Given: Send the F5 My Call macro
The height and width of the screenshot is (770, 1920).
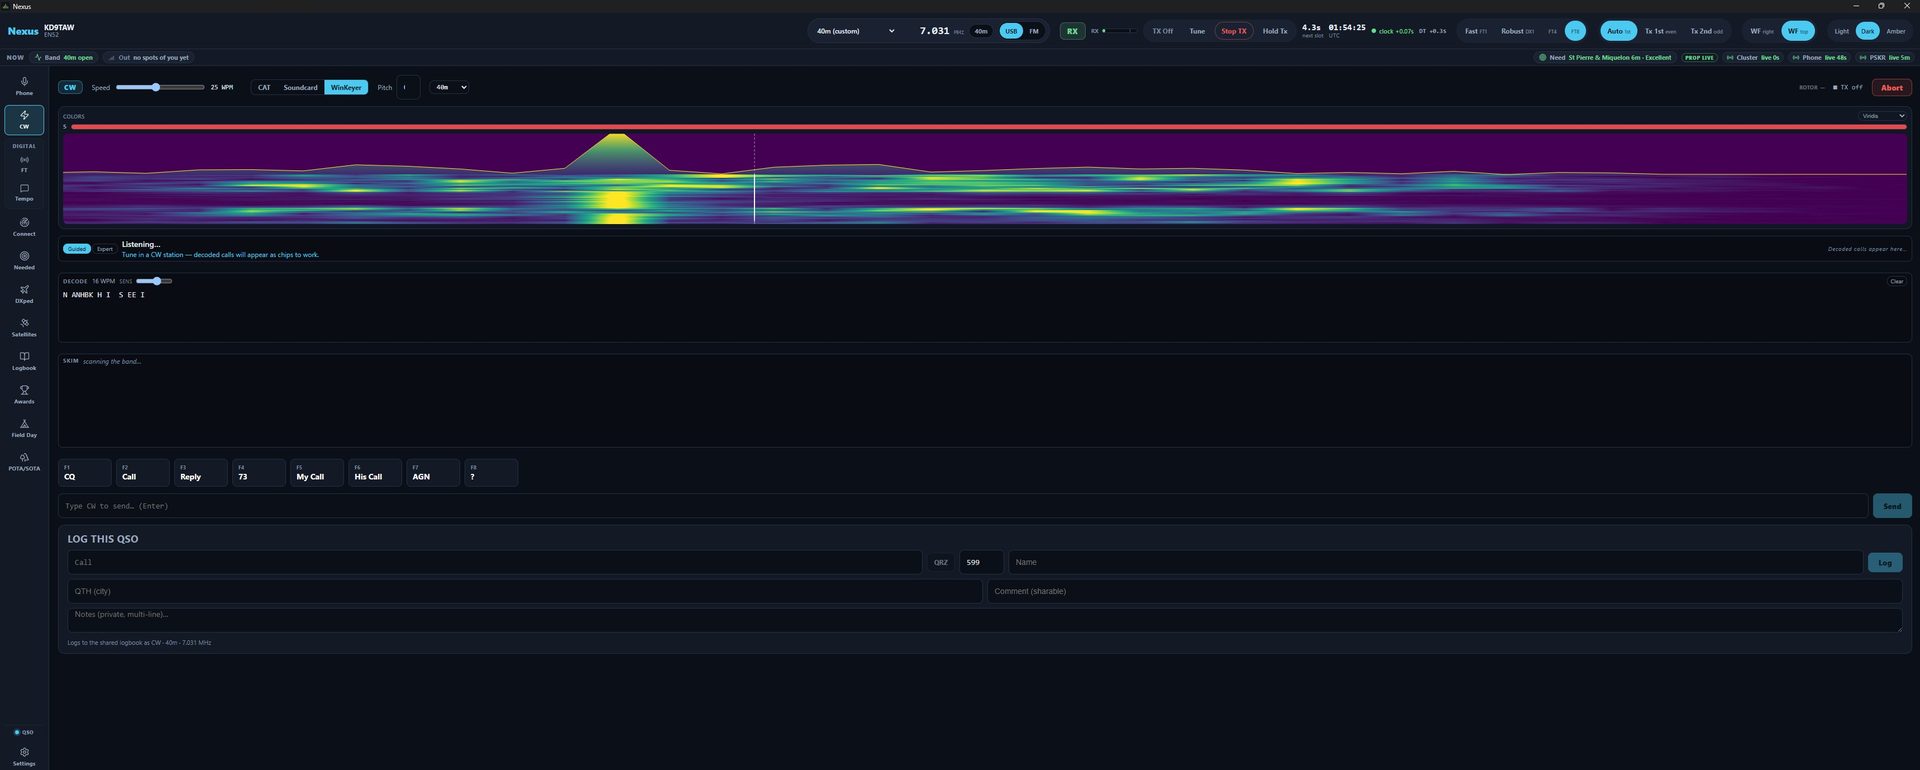Looking at the screenshot, I should coord(317,472).
